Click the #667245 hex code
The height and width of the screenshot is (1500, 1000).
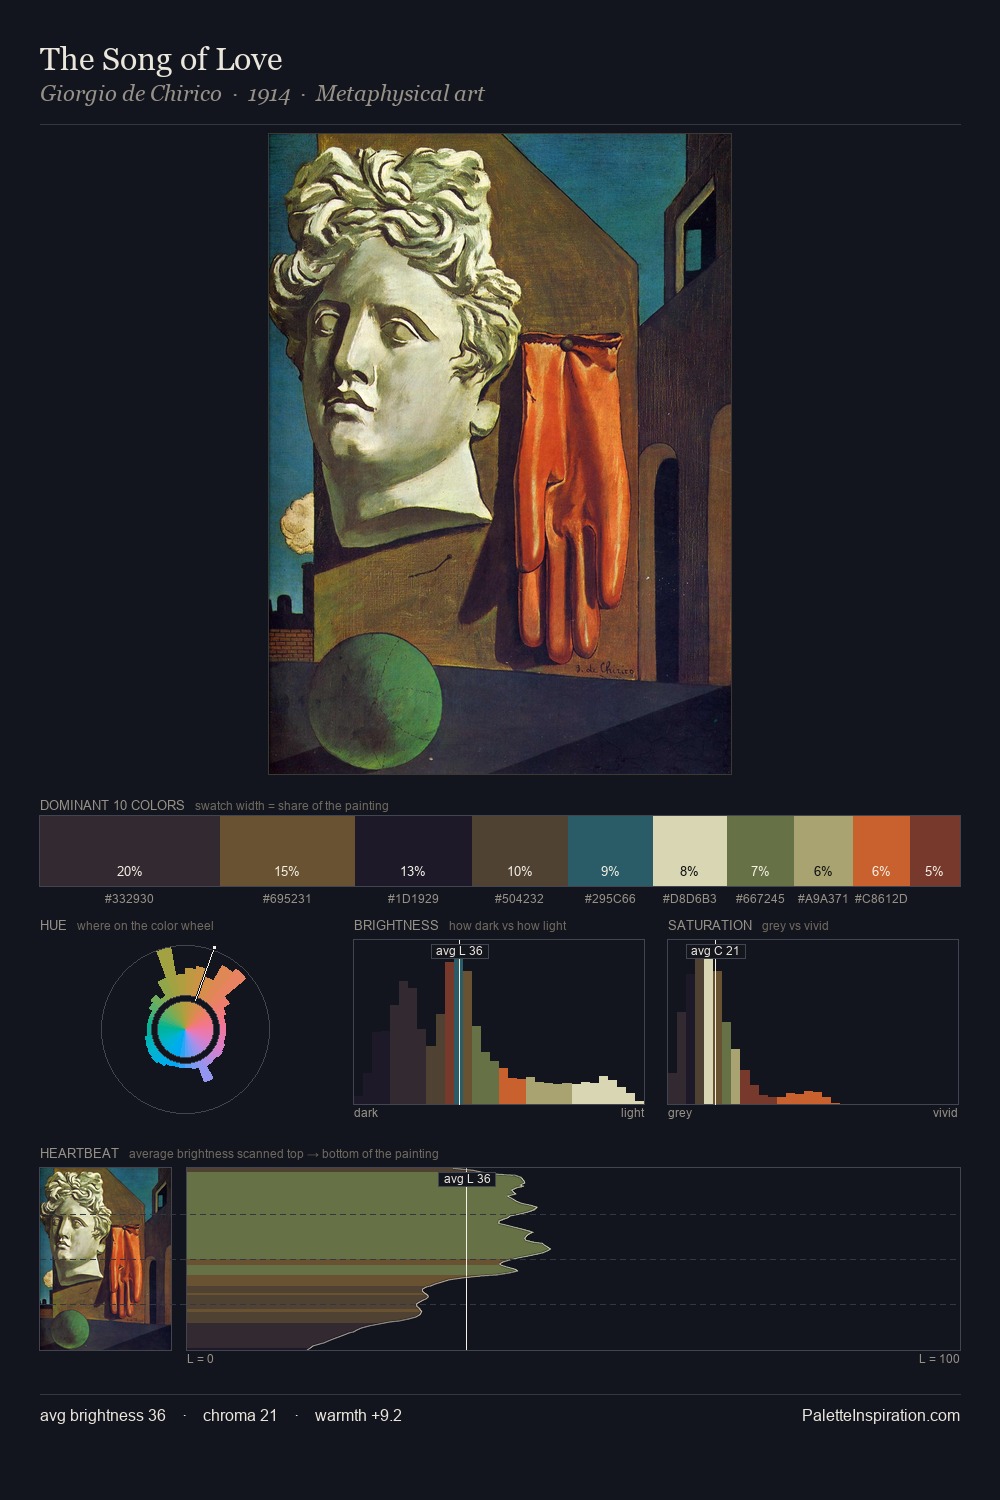tap(760, 899)
